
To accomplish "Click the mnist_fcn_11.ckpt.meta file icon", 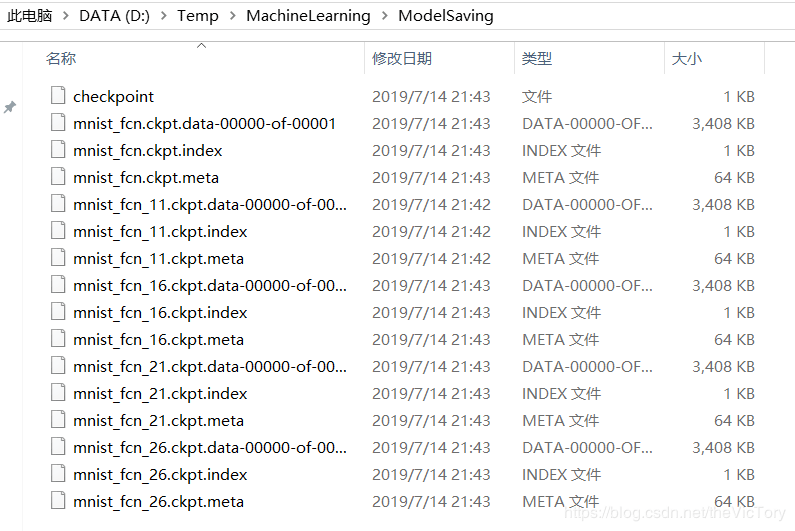I will pyautogui.click(x=58, y=258).
